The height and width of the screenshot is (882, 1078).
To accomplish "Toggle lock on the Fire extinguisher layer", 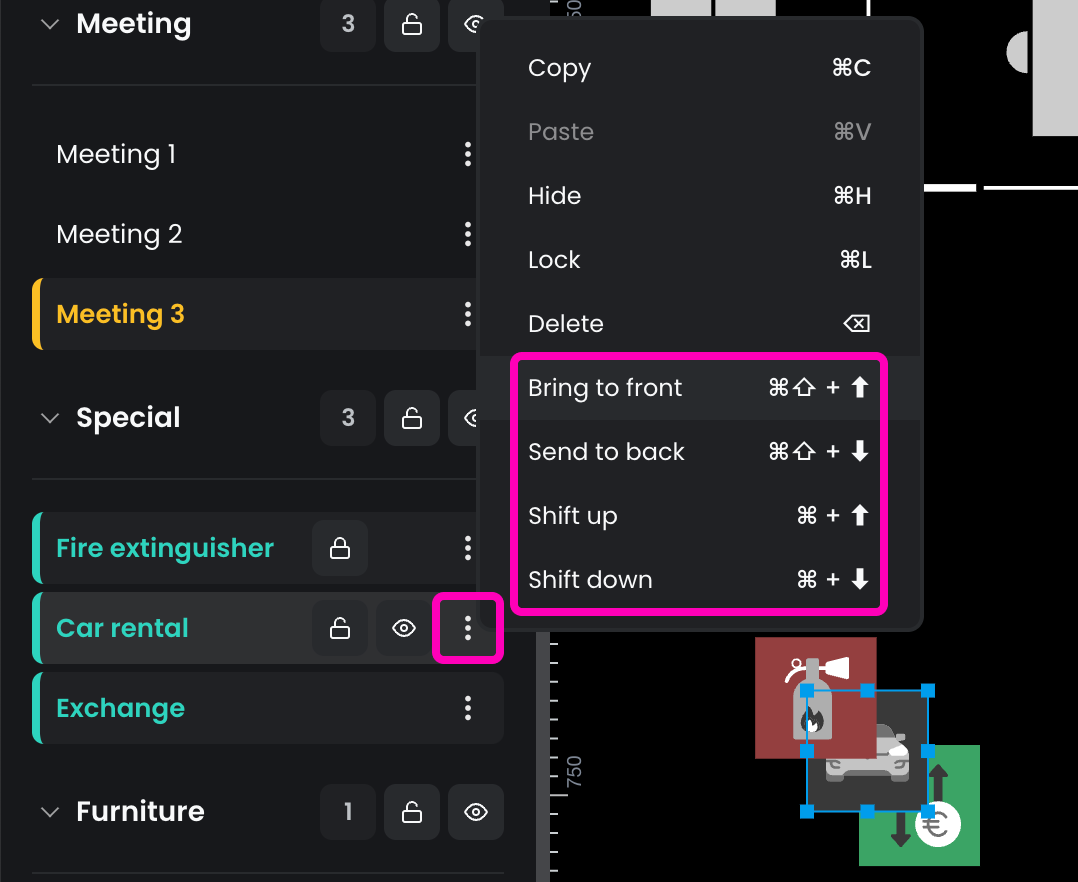I will (x=340, y=548).
